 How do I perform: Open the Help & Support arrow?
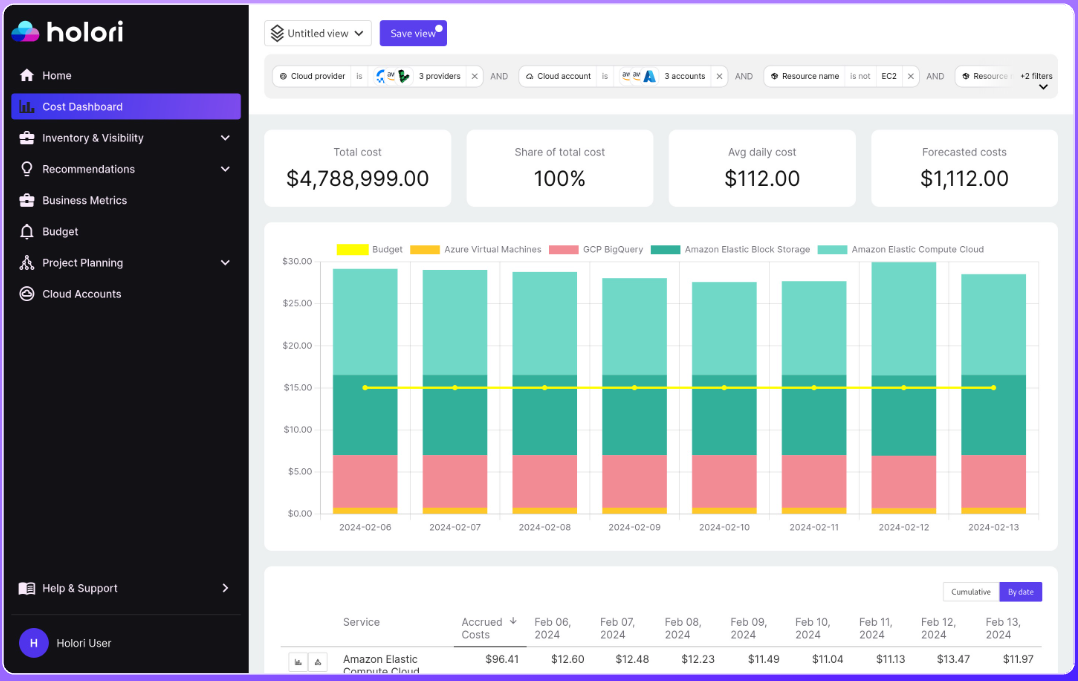(225, 588)
